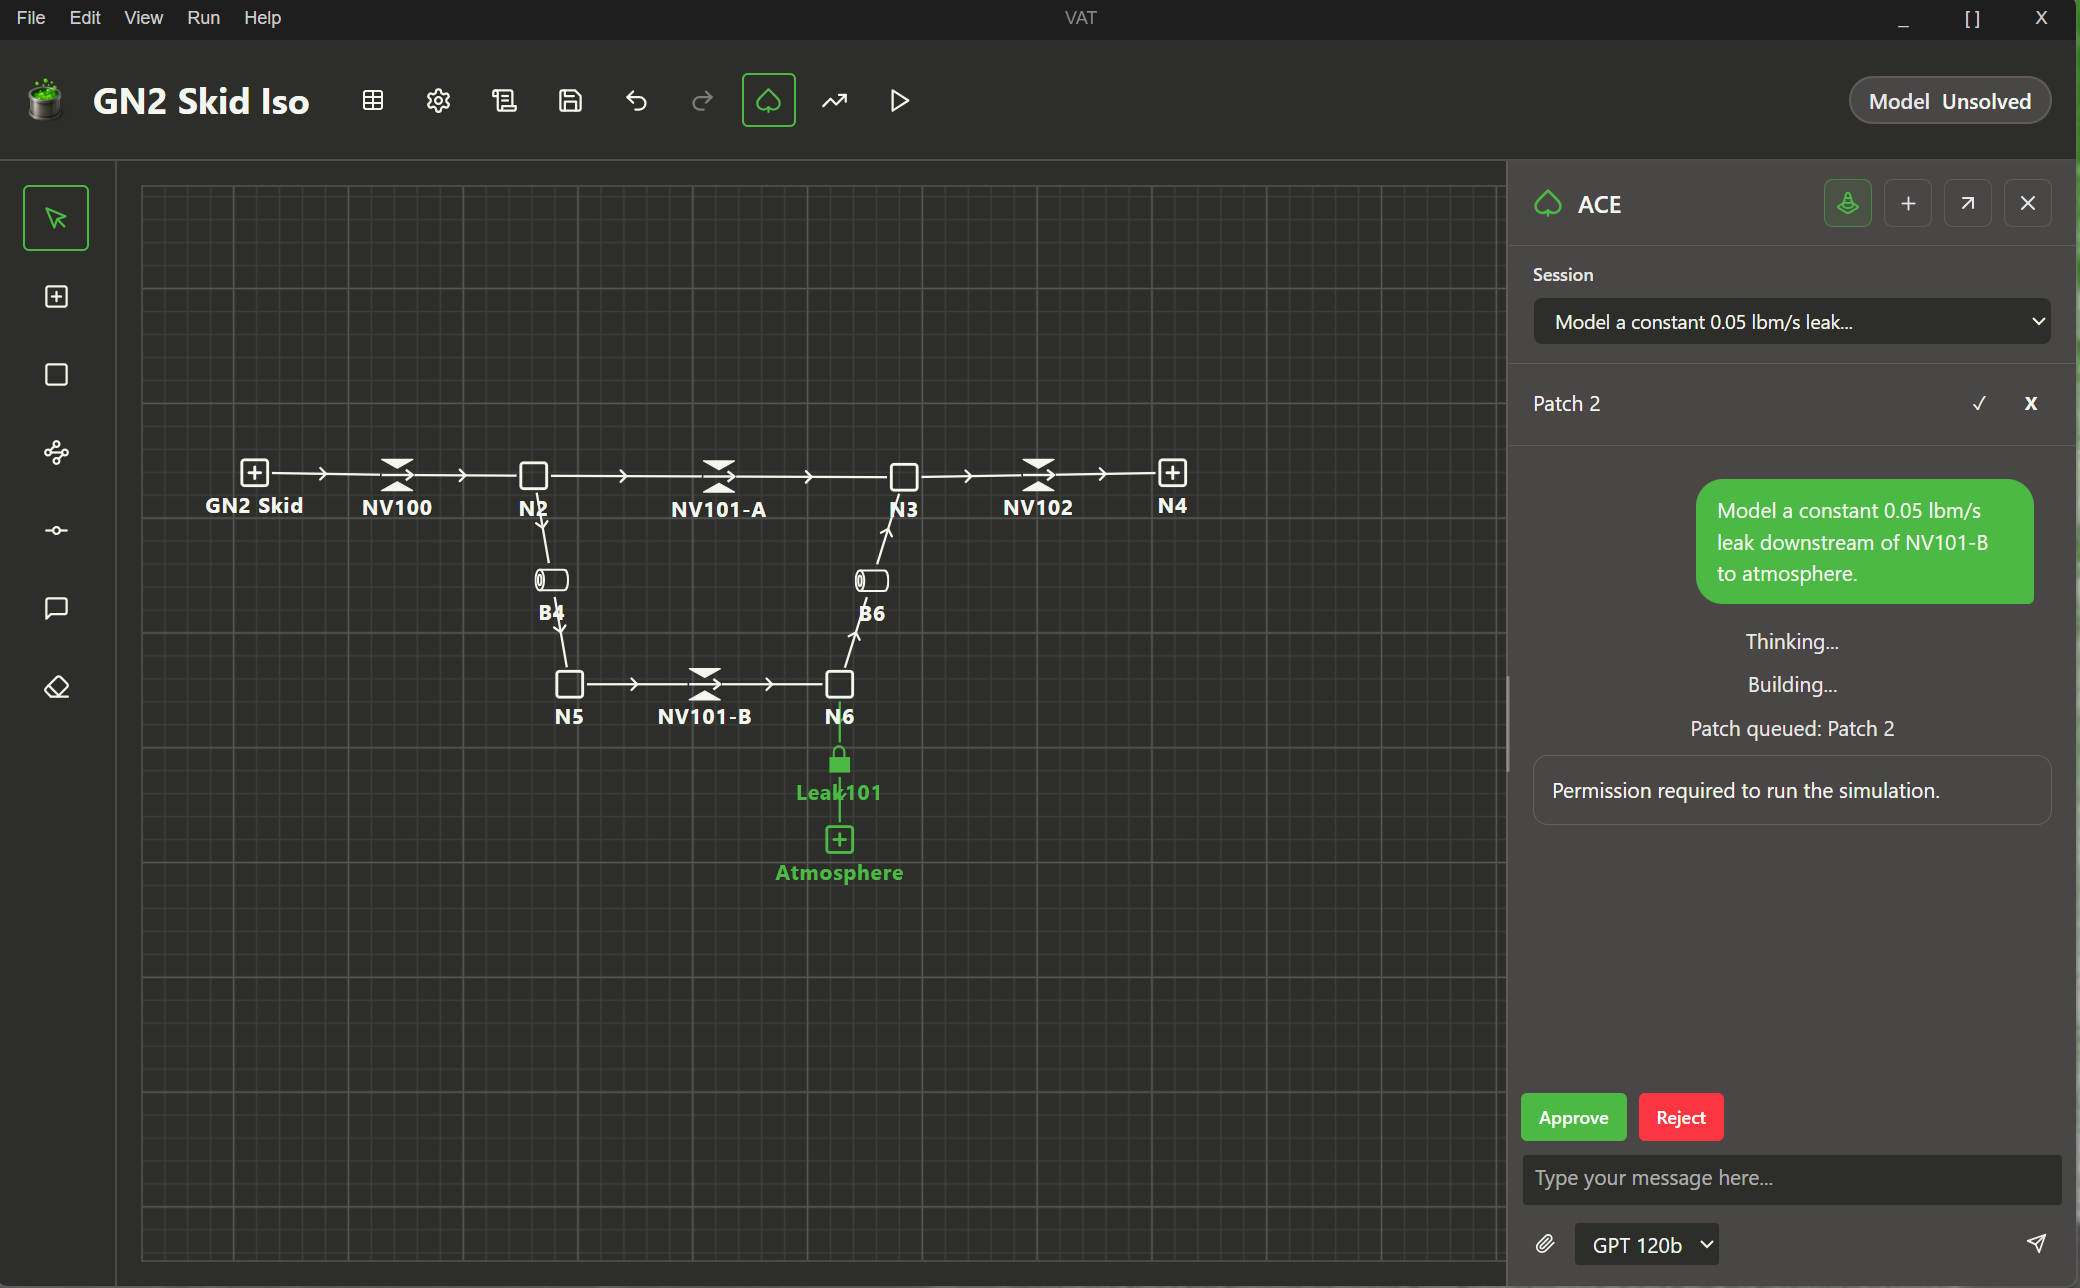Open model settings gear icon
This screenshot has width=2080, height=1288.
(x=438, y=100)
